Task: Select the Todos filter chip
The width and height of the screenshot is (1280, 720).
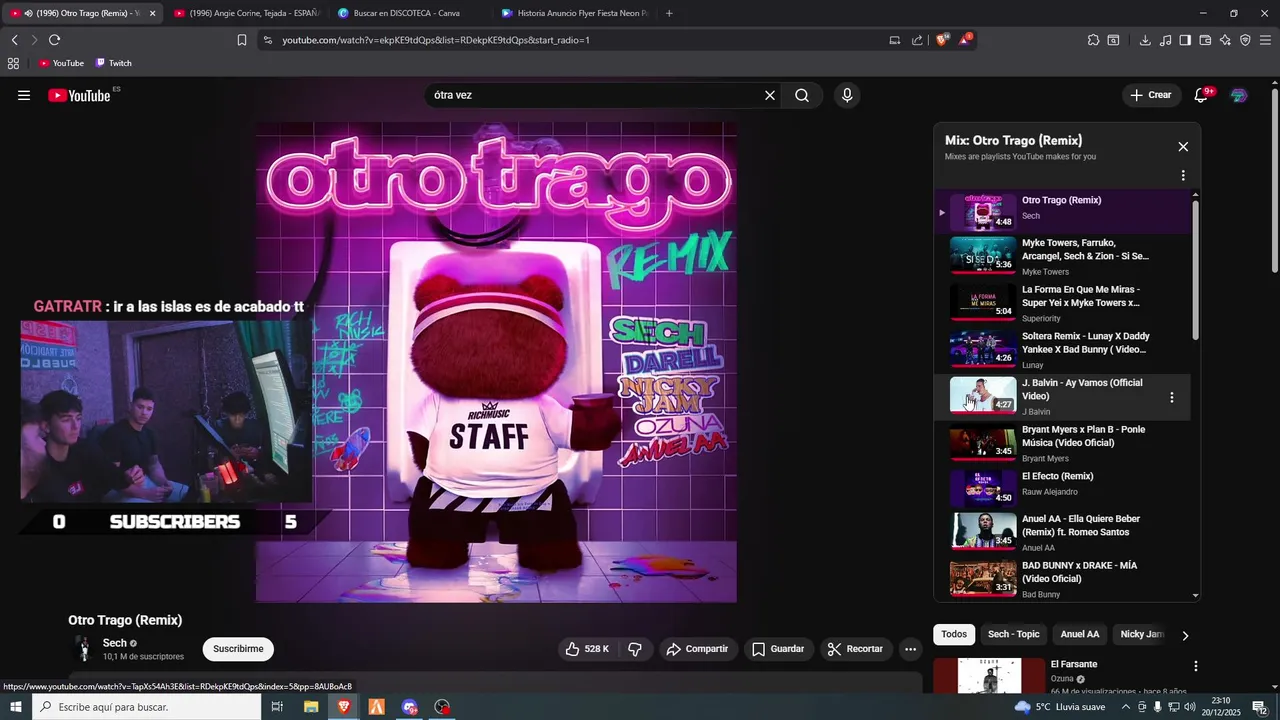Action: coord(954,634)
